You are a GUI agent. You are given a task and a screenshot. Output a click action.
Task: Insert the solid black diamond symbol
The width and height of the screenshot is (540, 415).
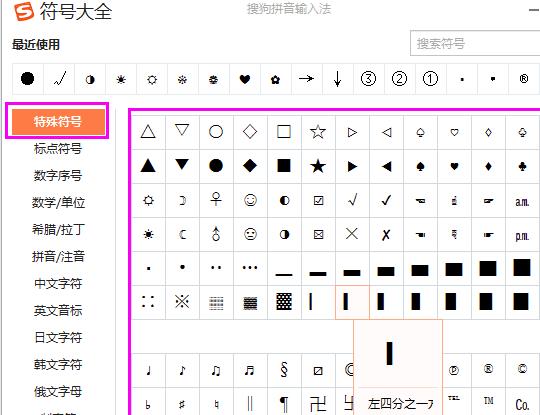coord(250,166)
